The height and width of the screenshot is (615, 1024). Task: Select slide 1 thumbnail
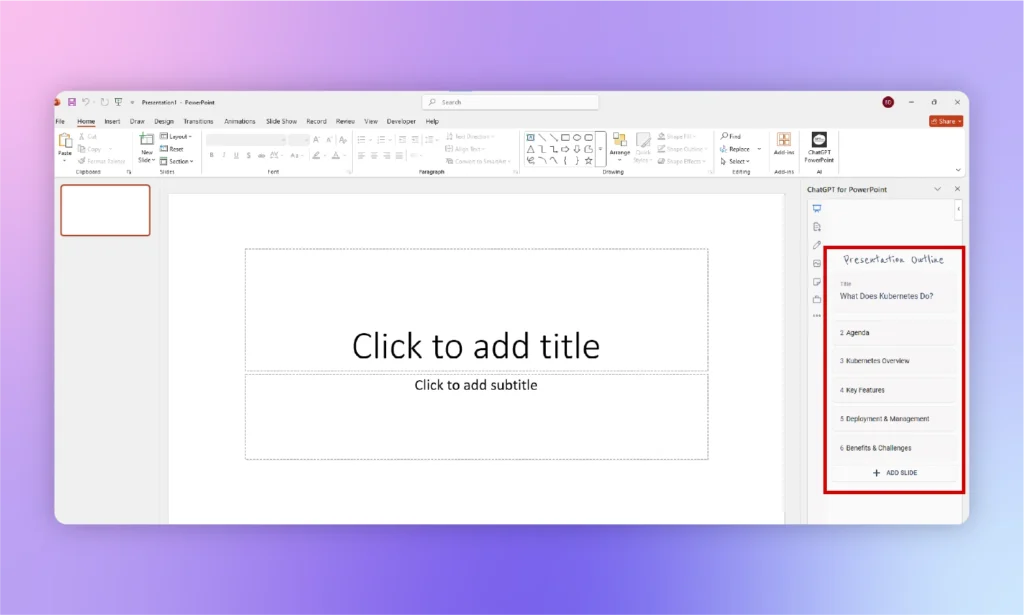(x=105, y=210)
